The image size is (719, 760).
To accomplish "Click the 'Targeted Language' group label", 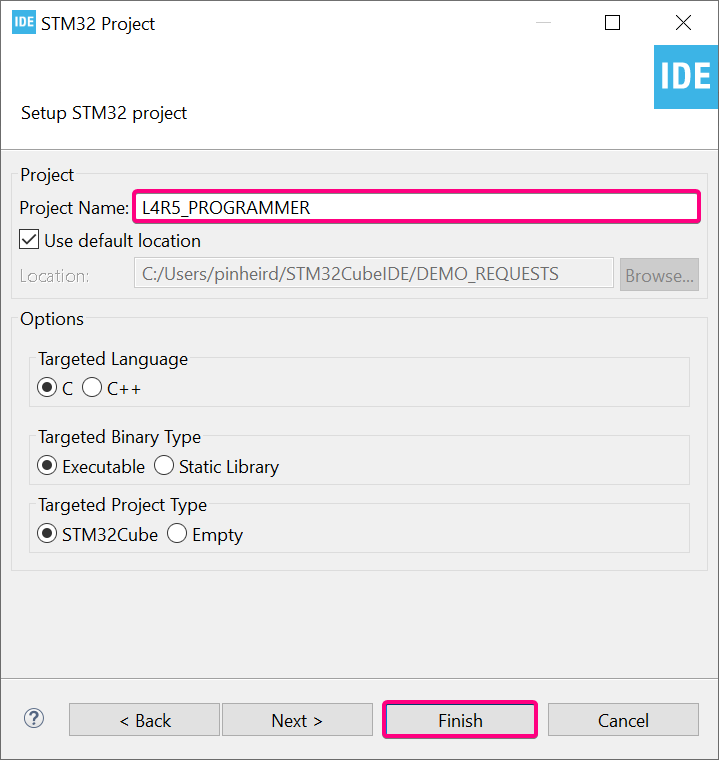I will click(x=113, y=359).
